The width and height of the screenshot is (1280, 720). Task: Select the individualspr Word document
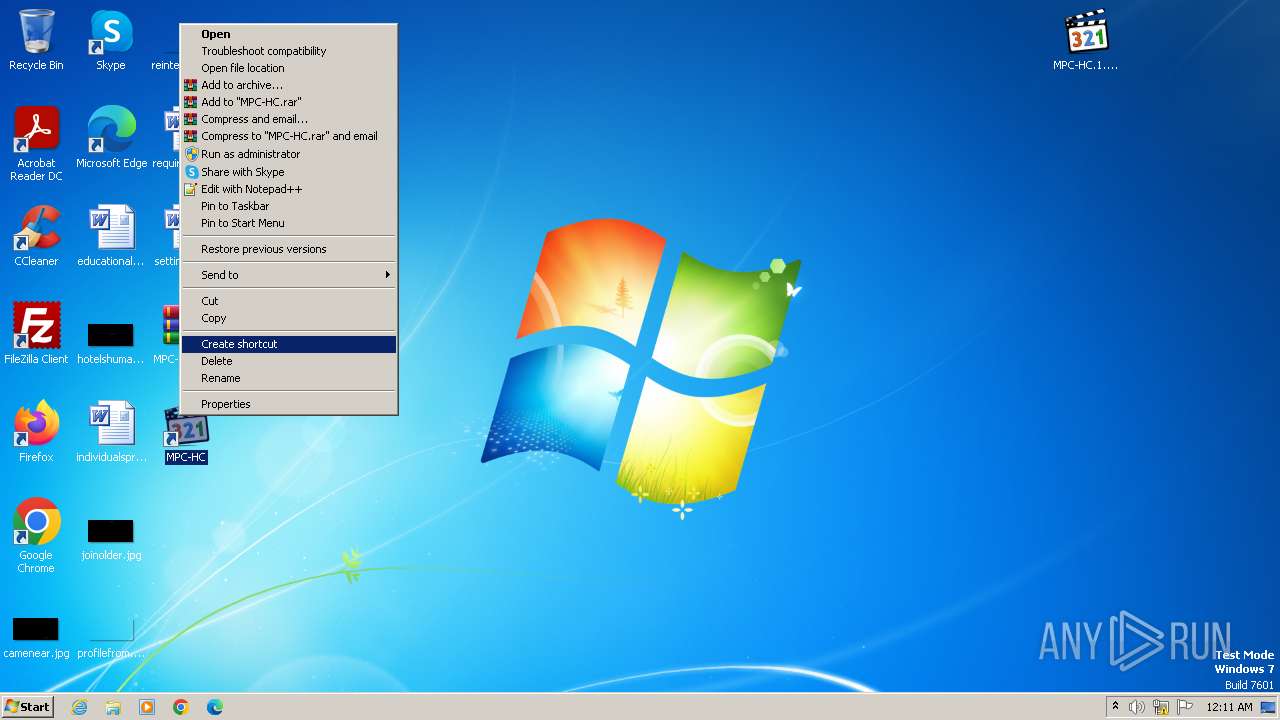coord(111,431)
